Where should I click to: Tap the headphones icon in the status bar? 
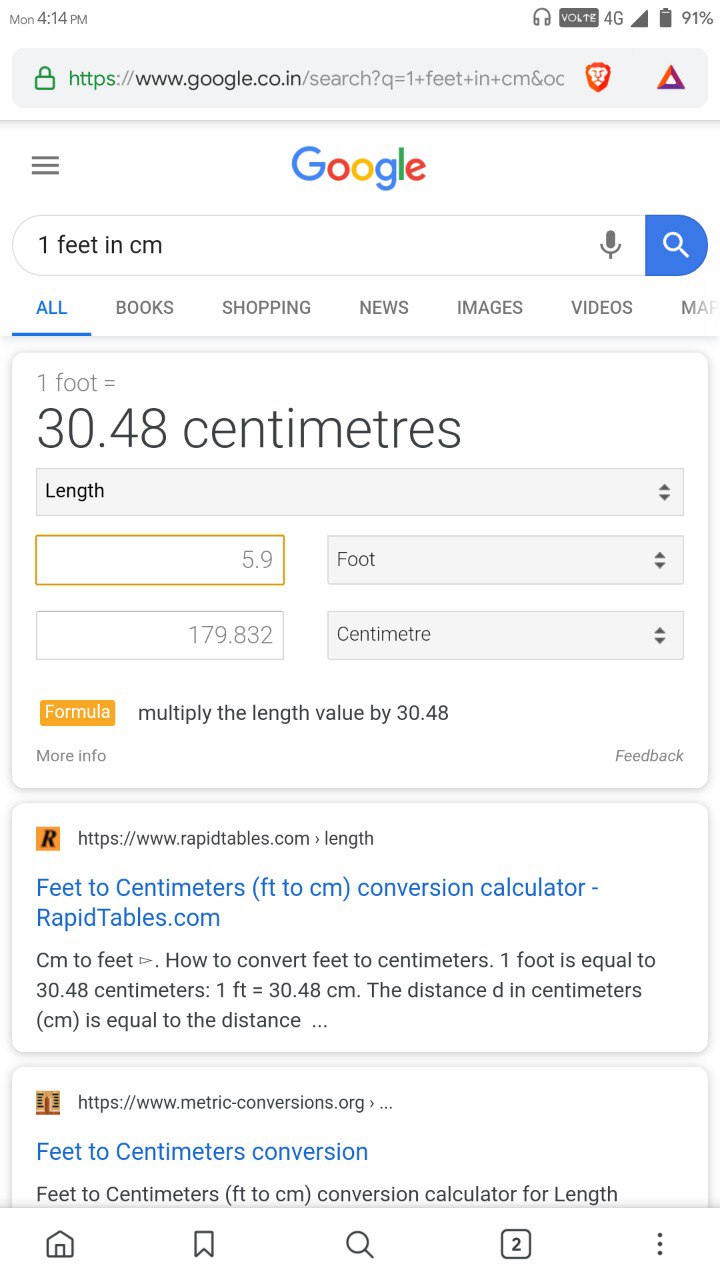coord(542,18)
